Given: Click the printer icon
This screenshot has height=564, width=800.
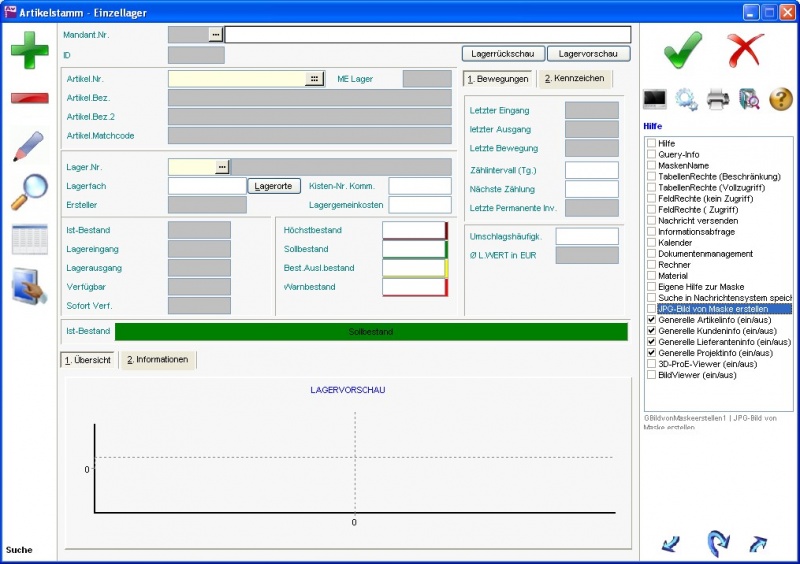Looking at the screenshot, I should [717, 99].
